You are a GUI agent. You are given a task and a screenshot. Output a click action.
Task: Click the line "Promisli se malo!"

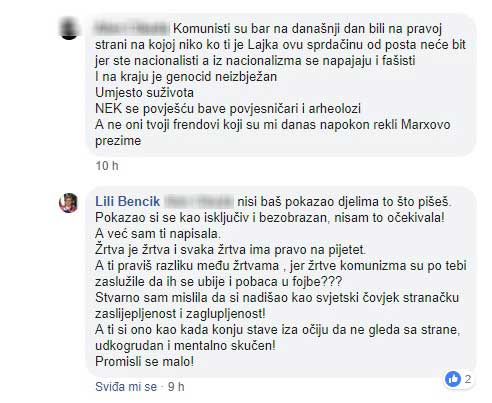(x=145, y=361)
